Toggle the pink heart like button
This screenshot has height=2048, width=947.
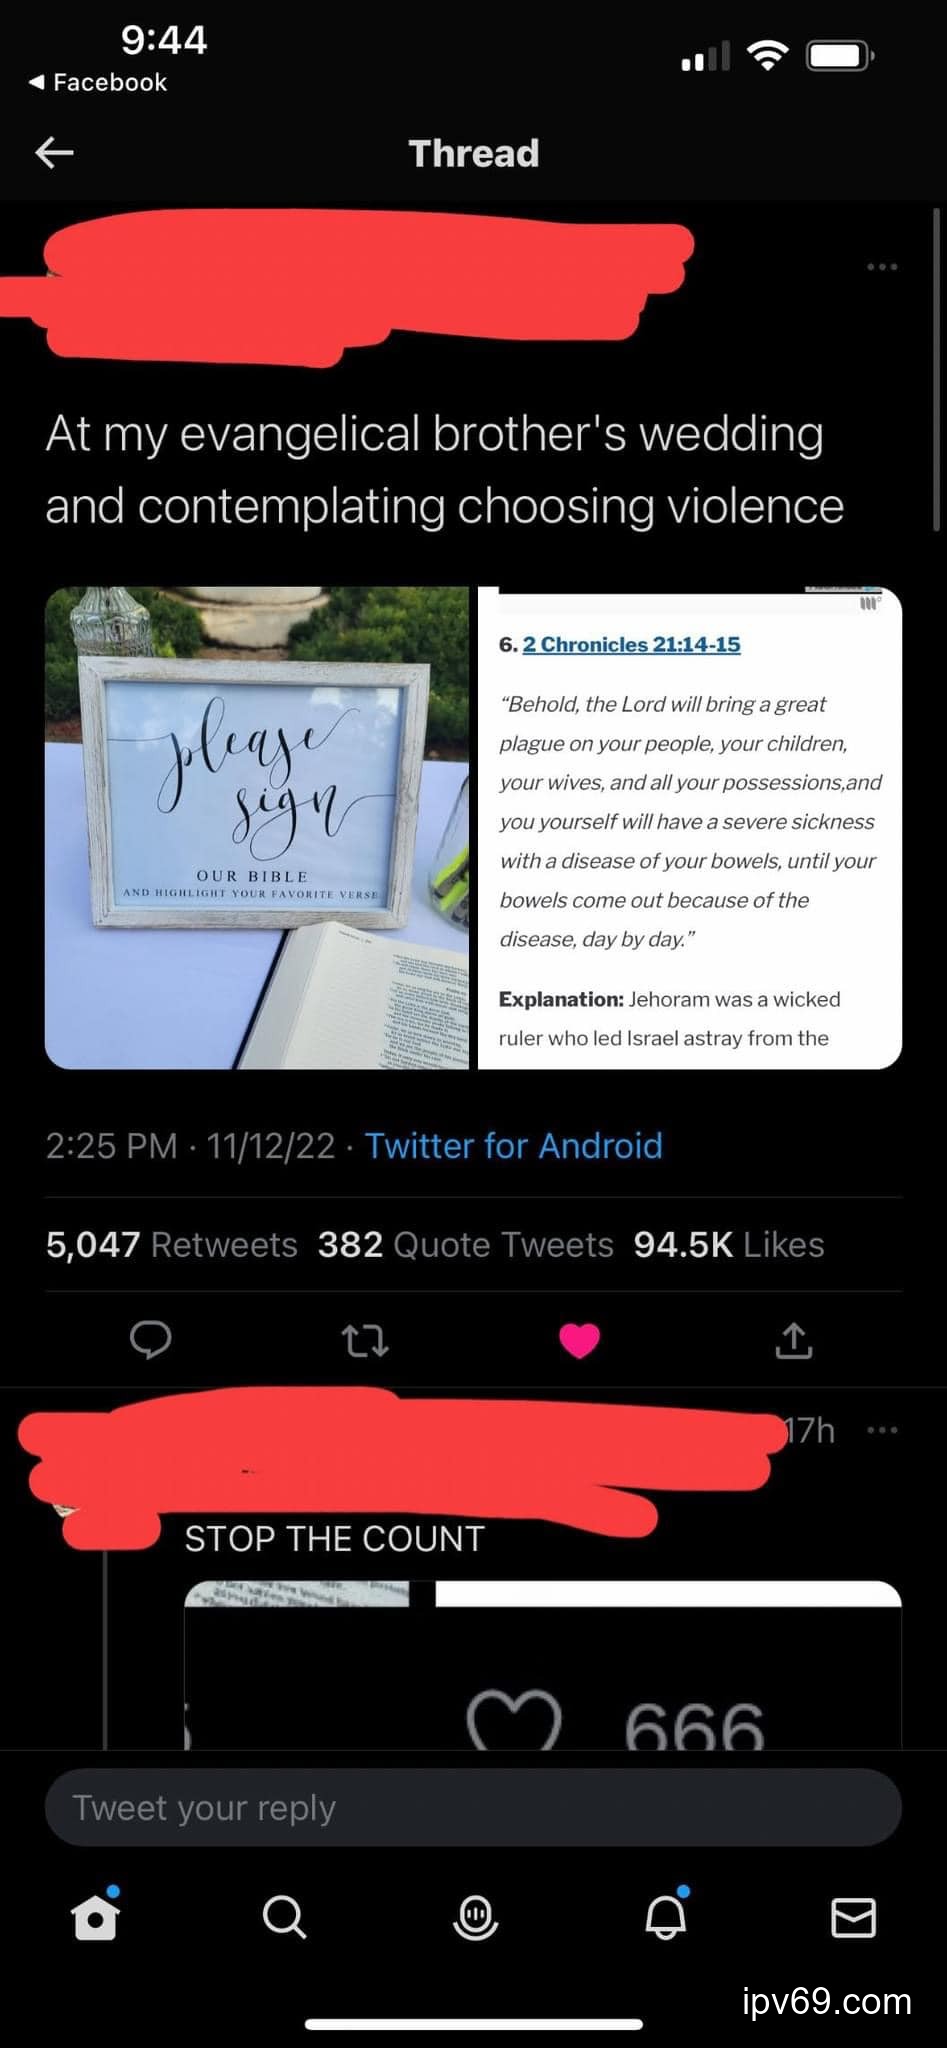[579, 1341]
